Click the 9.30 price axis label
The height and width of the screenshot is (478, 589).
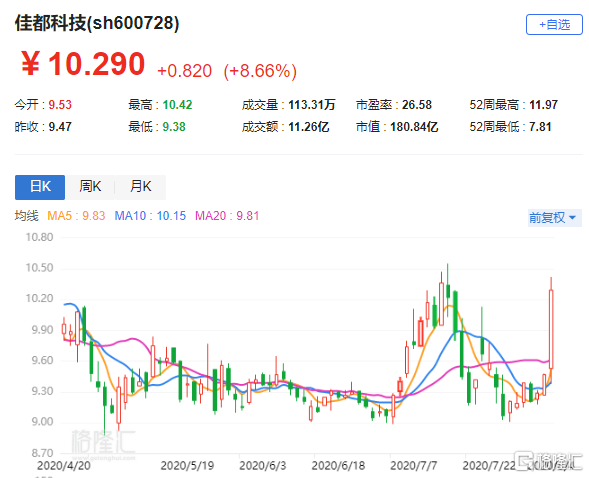[42, 392]
